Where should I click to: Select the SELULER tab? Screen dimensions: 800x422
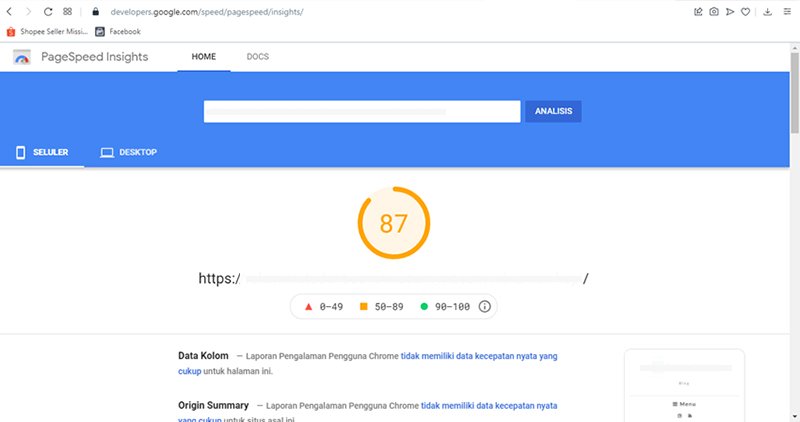pos(42,152)
